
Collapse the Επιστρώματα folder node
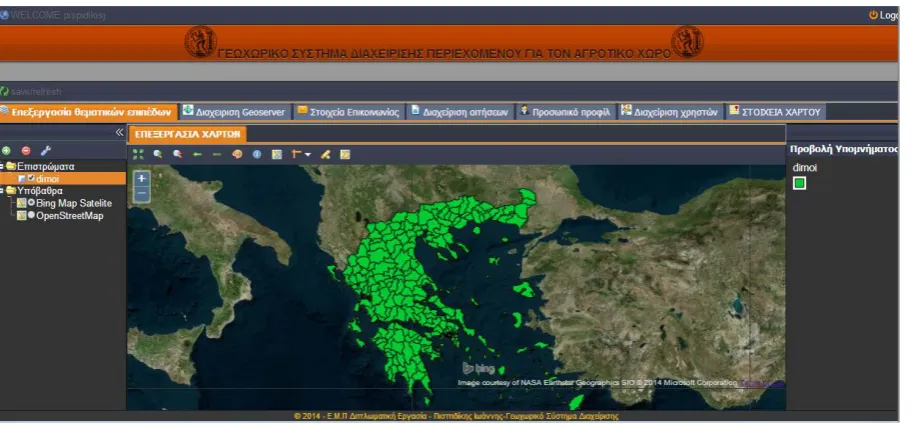point(2,166)
